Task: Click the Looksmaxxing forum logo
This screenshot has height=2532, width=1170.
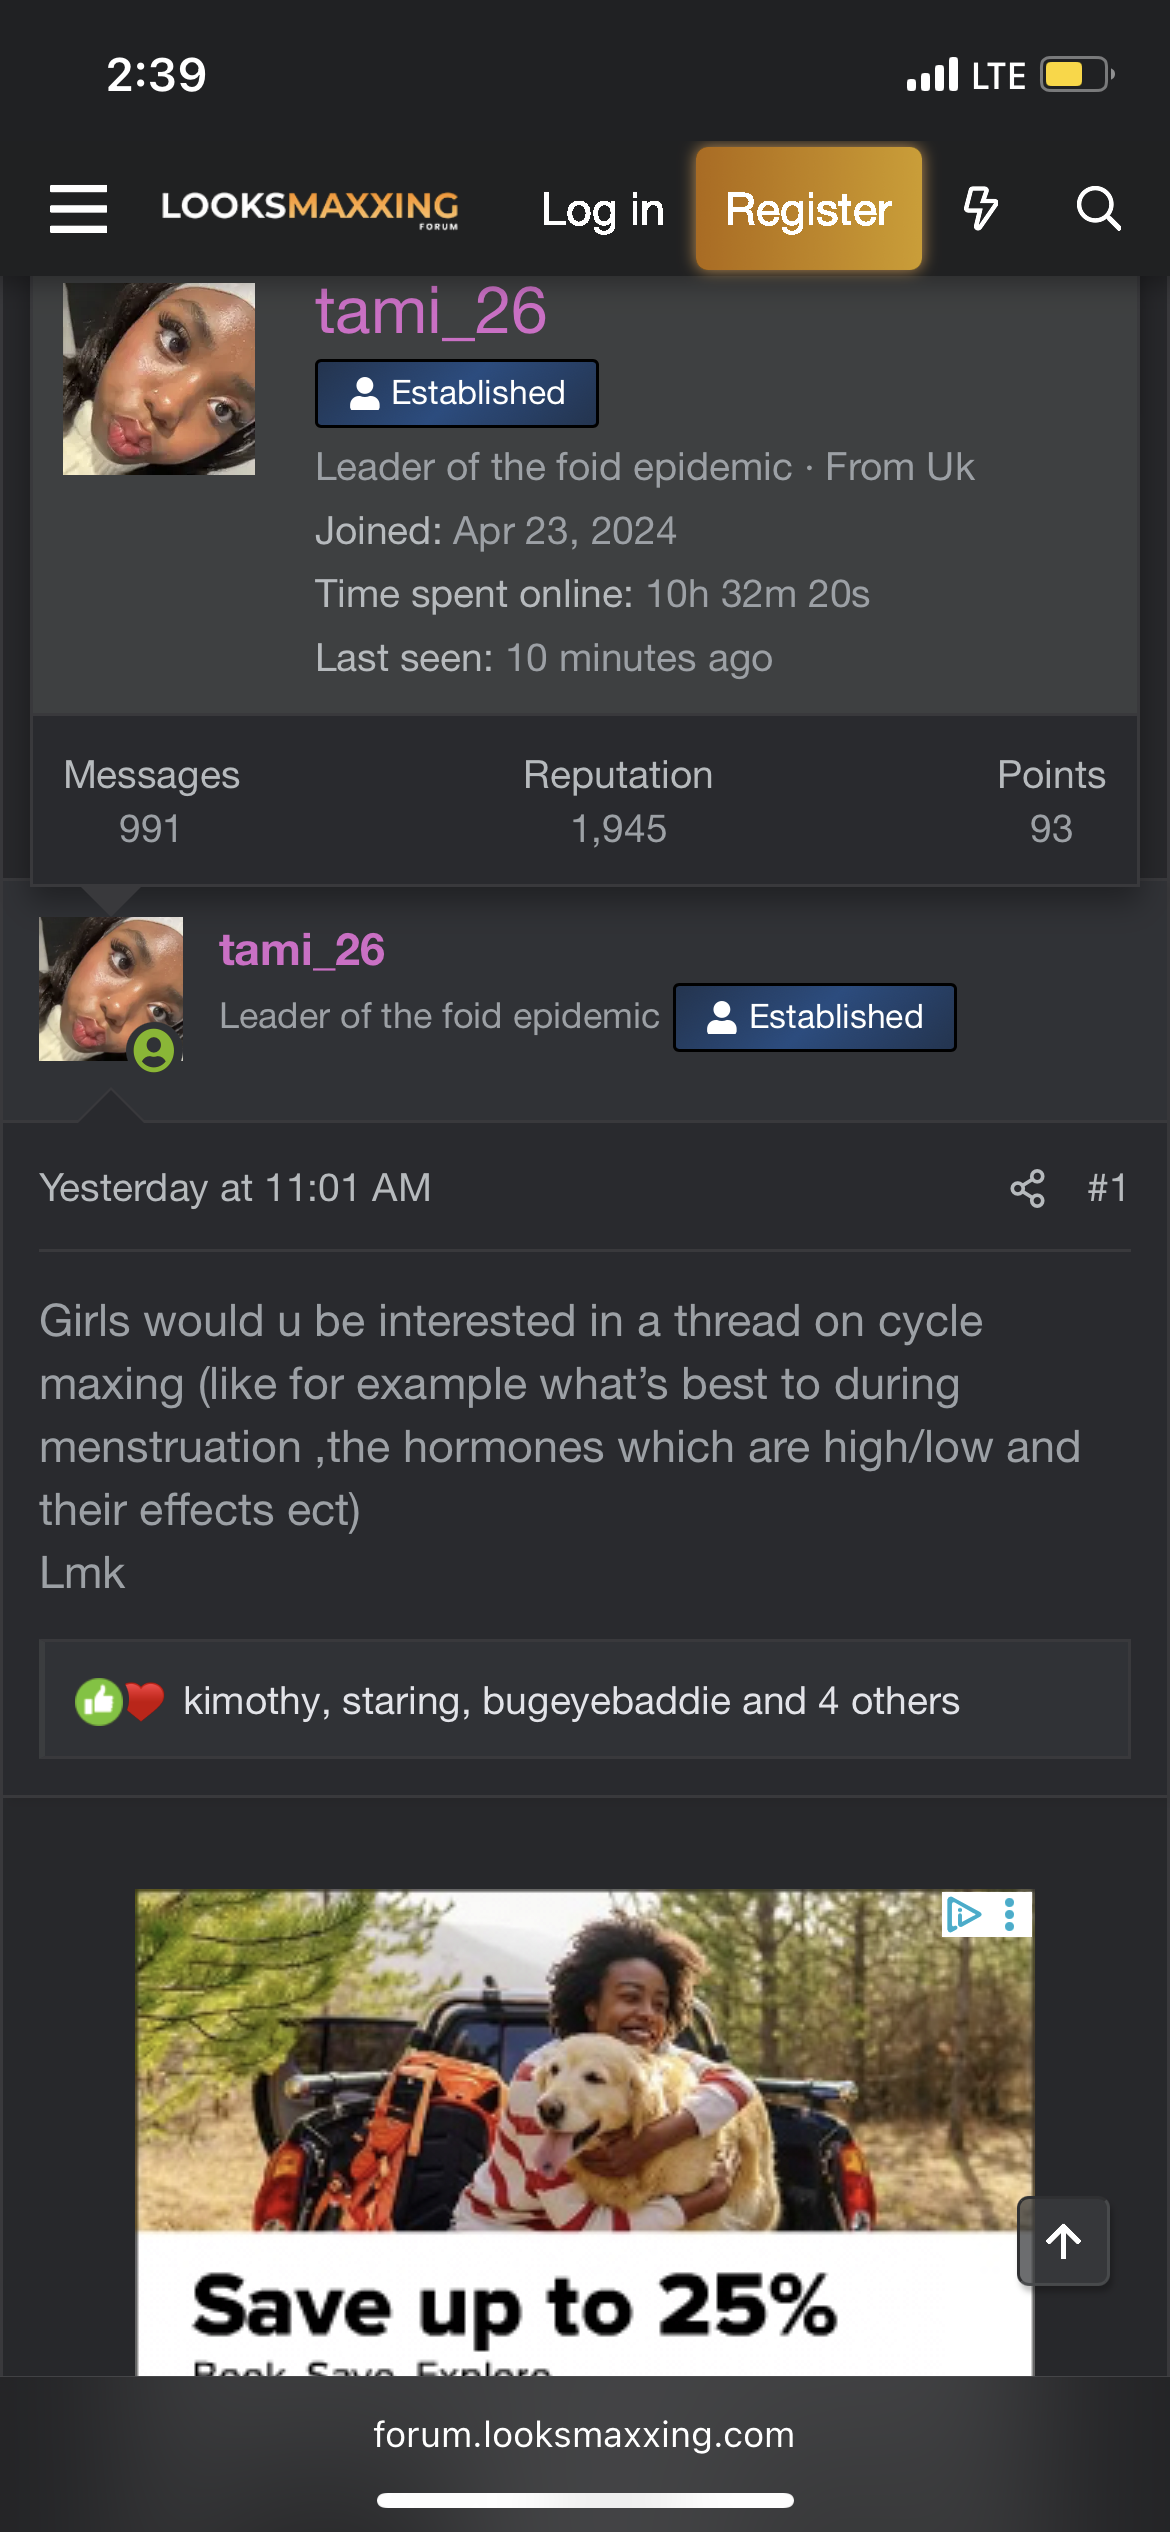Action: click(310, 208)
